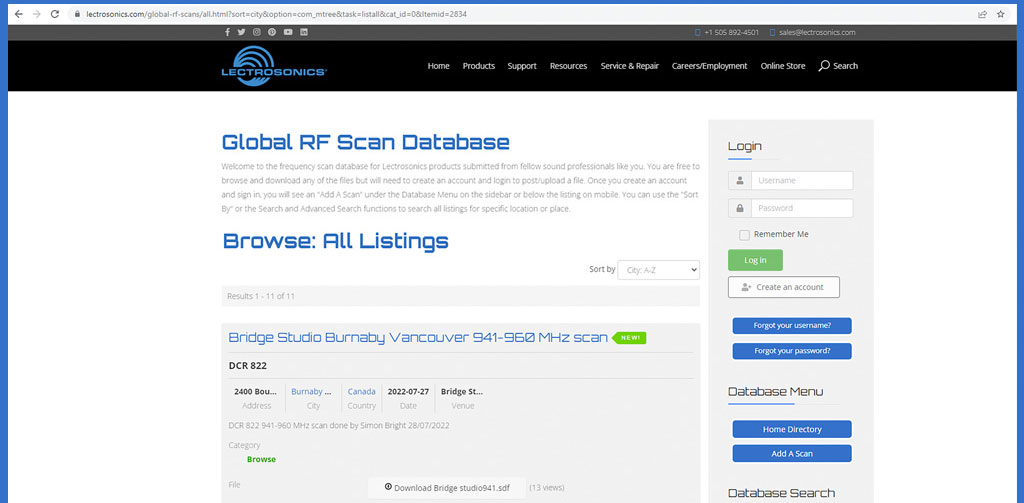This screenshot has height=503, width=1024.
Task: Open the Twitter icon in top bar
Action: 242,32
